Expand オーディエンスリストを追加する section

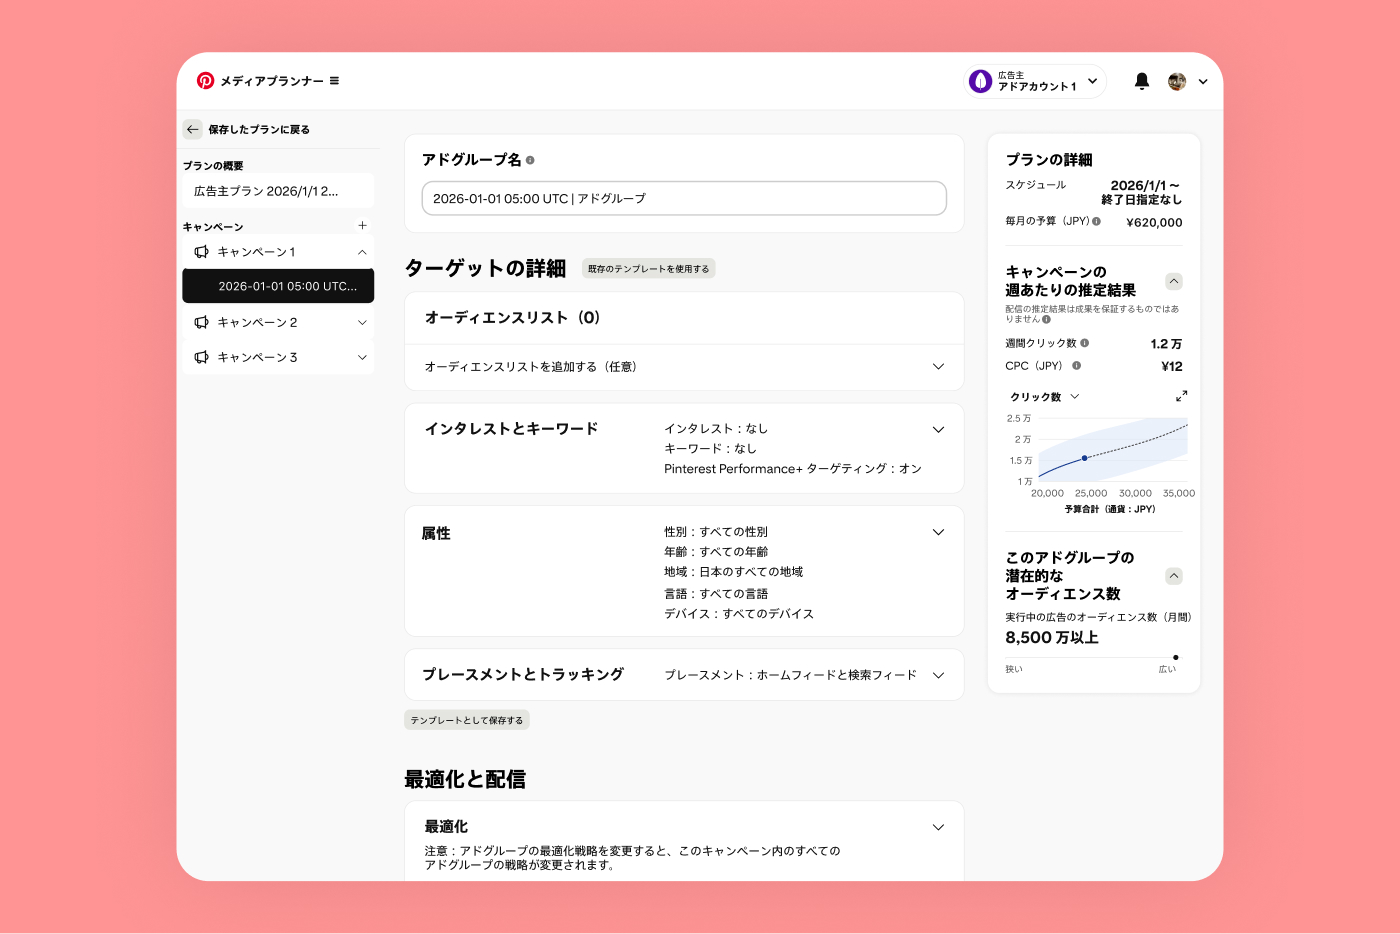[938, 367]
